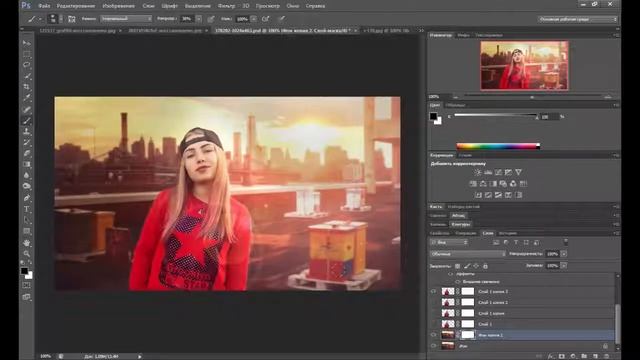Open the brush flow dropdown arrow
The image size is (640, 360).
(254, 19)
